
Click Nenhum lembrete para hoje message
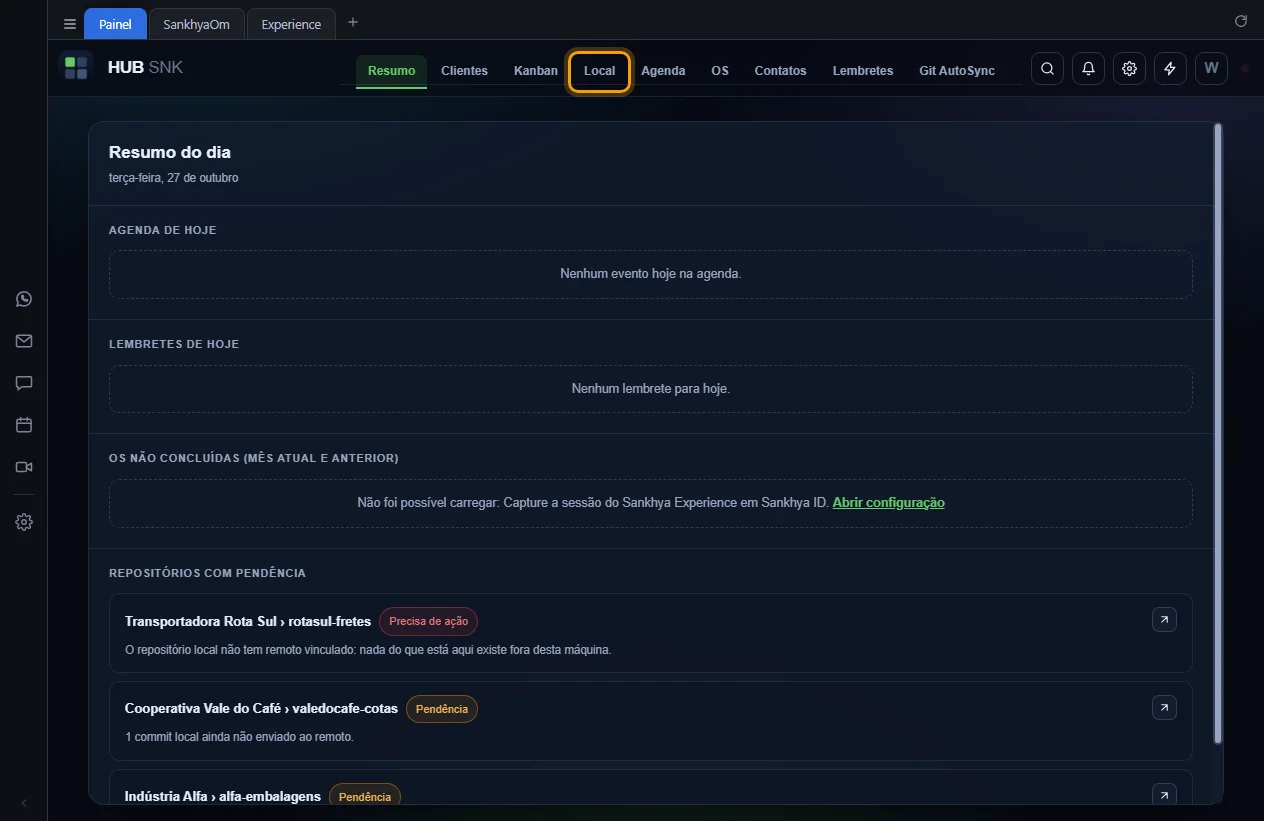pos(651,388)
